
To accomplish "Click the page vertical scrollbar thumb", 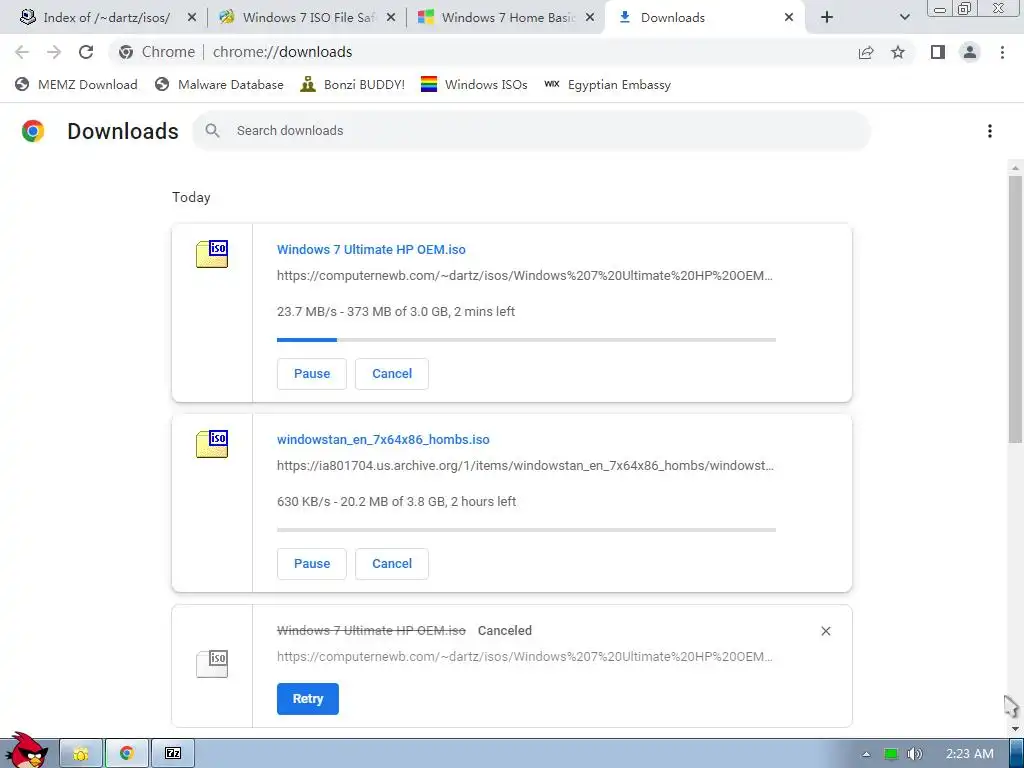I will click(x=1015, y=310).
